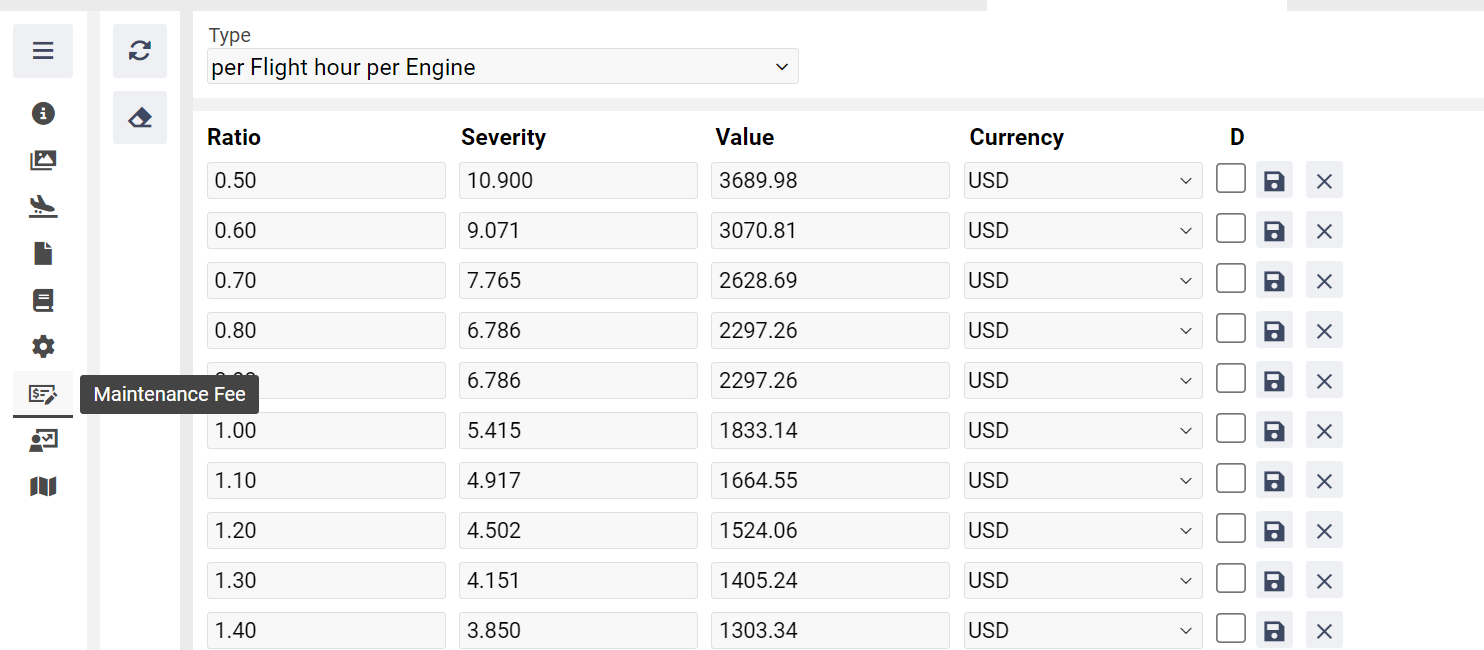Toggle D checkbox for ratio 0.70 row

coord(1230,279)
